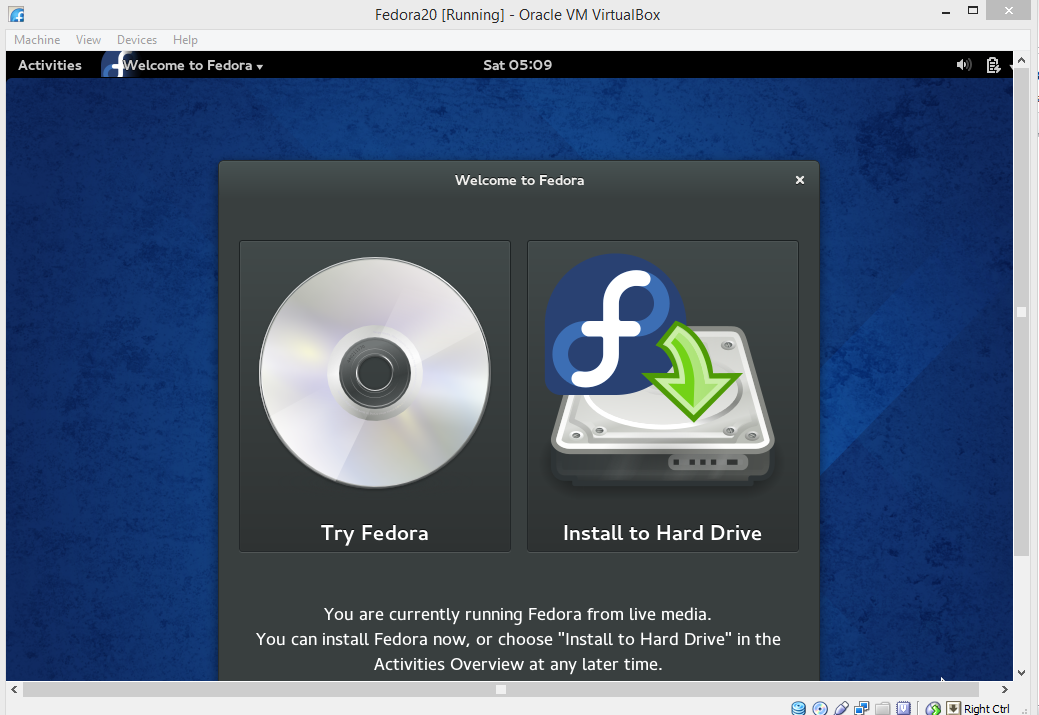Click the shared folders indicator
The width and height of the screenshot is (1039, 715).
coord(883,708)
